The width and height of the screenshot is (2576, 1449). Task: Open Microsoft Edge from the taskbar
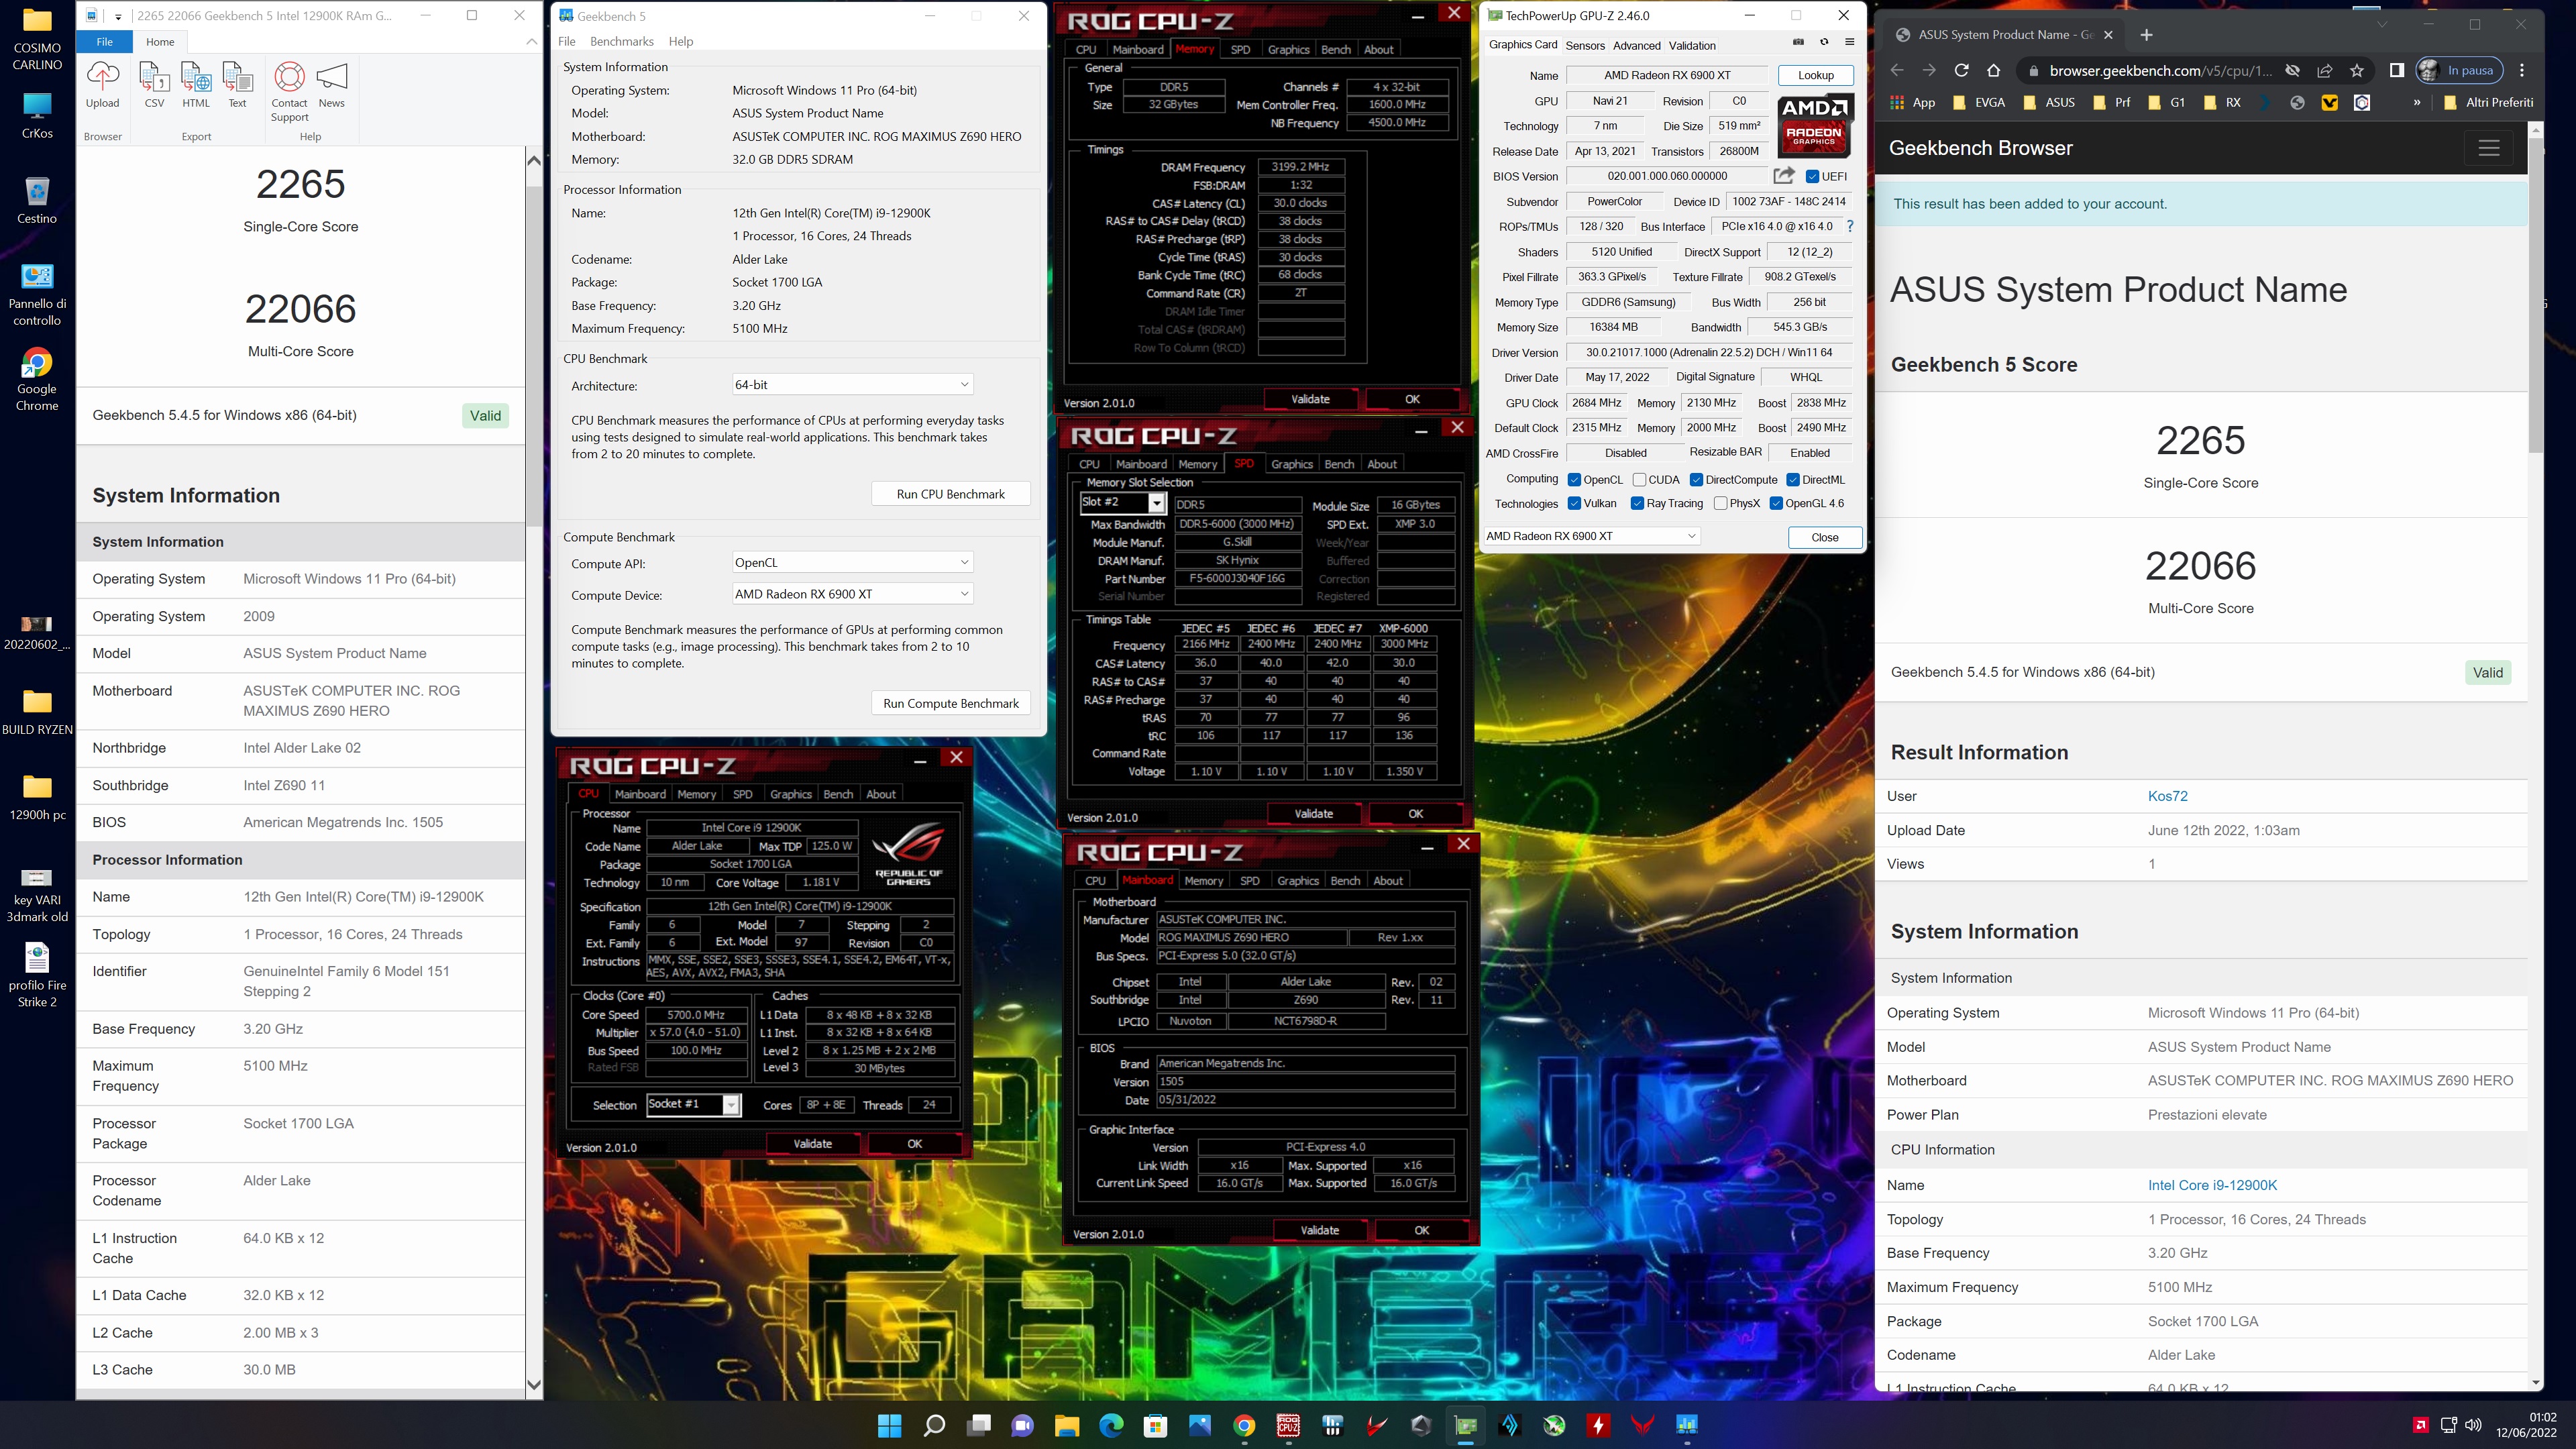(1111, 1425)
